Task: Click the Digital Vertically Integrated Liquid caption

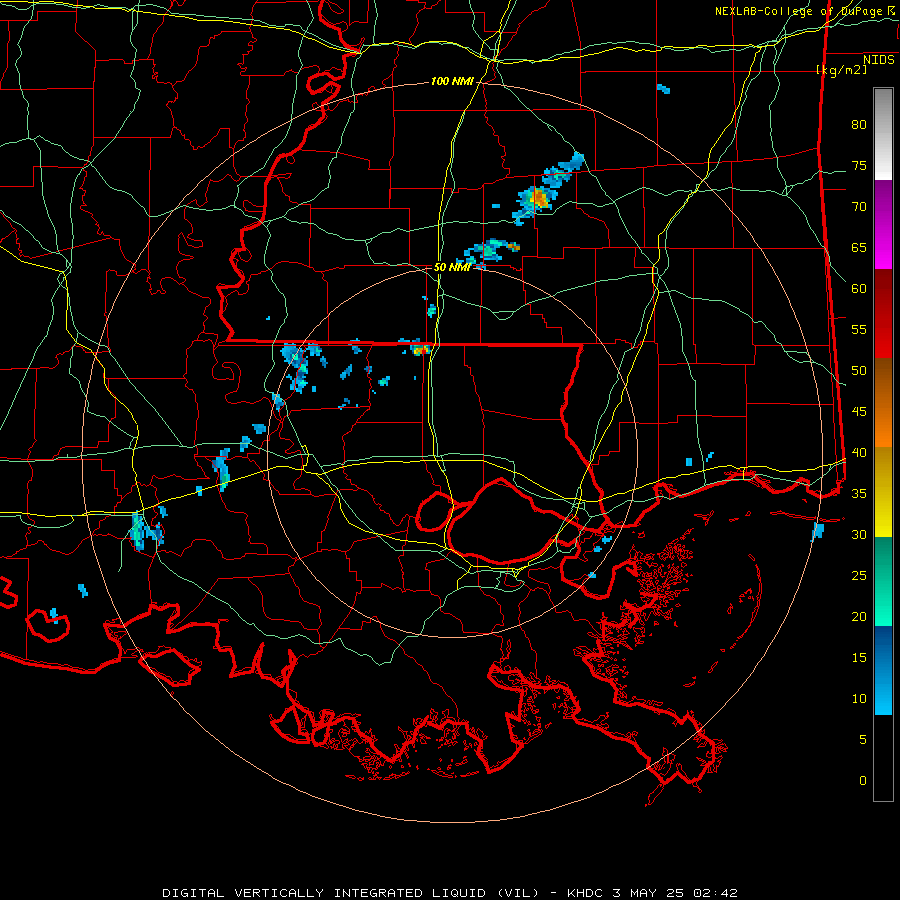Action: tap(449, 893)
